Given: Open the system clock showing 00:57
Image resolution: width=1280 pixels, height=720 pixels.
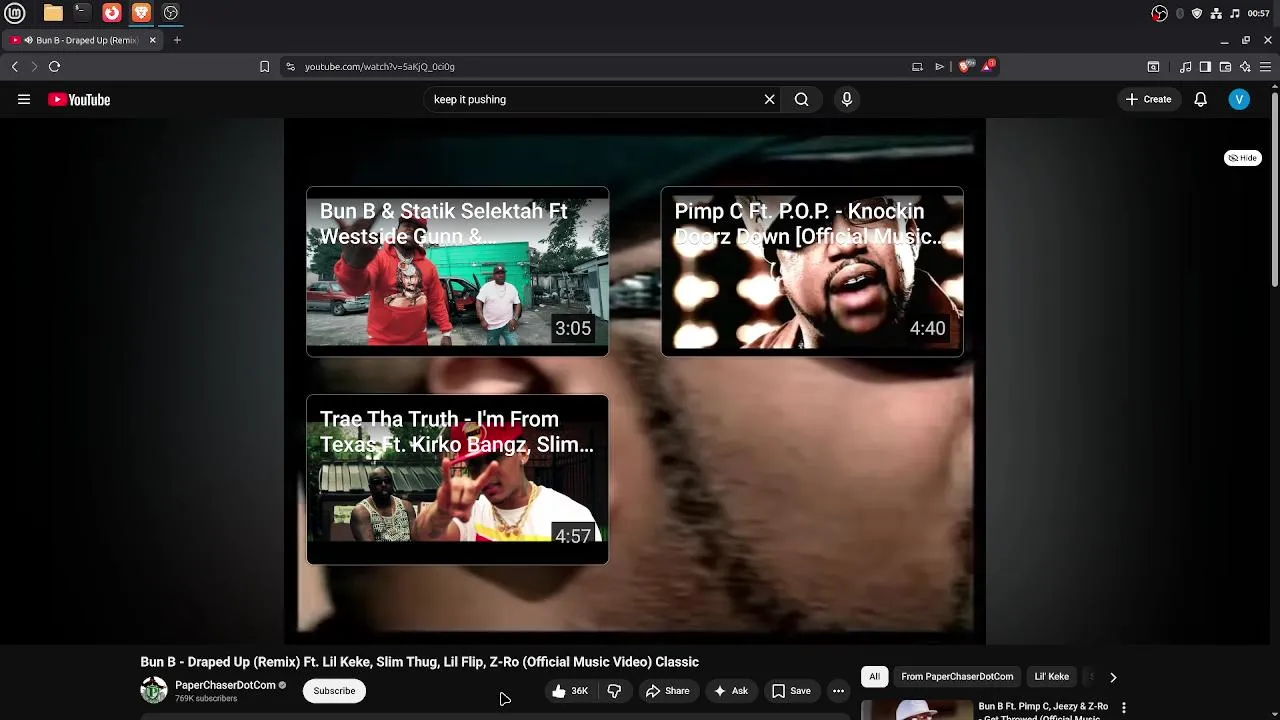Looking at the screenshot, I should coord(1258,13).
